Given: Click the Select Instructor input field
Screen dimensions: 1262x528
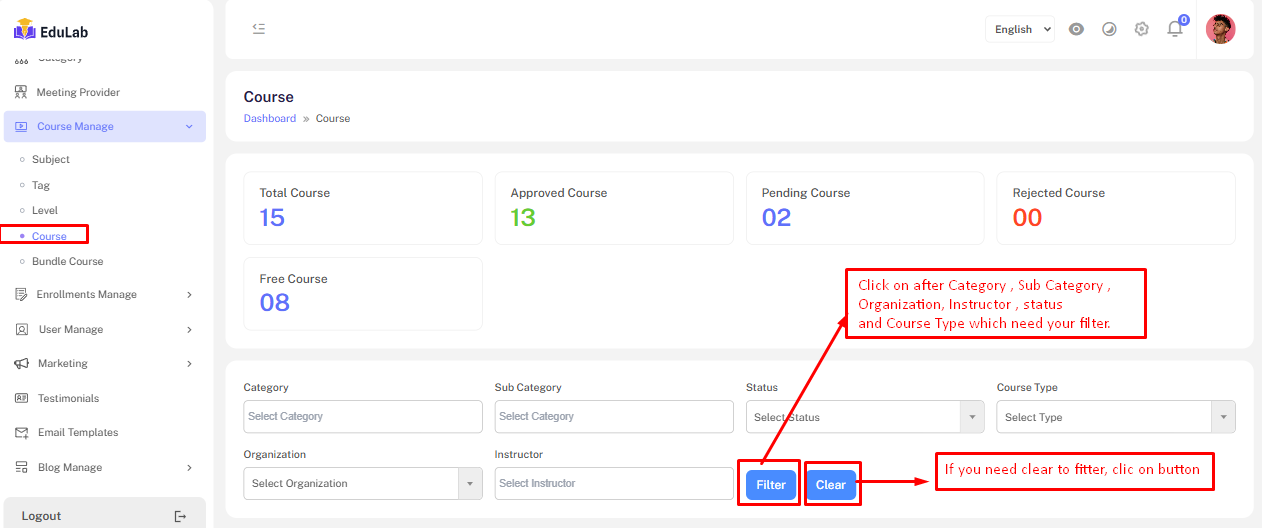Looking at the screenshot, I should pyautogui.click(x=614, y=483).
